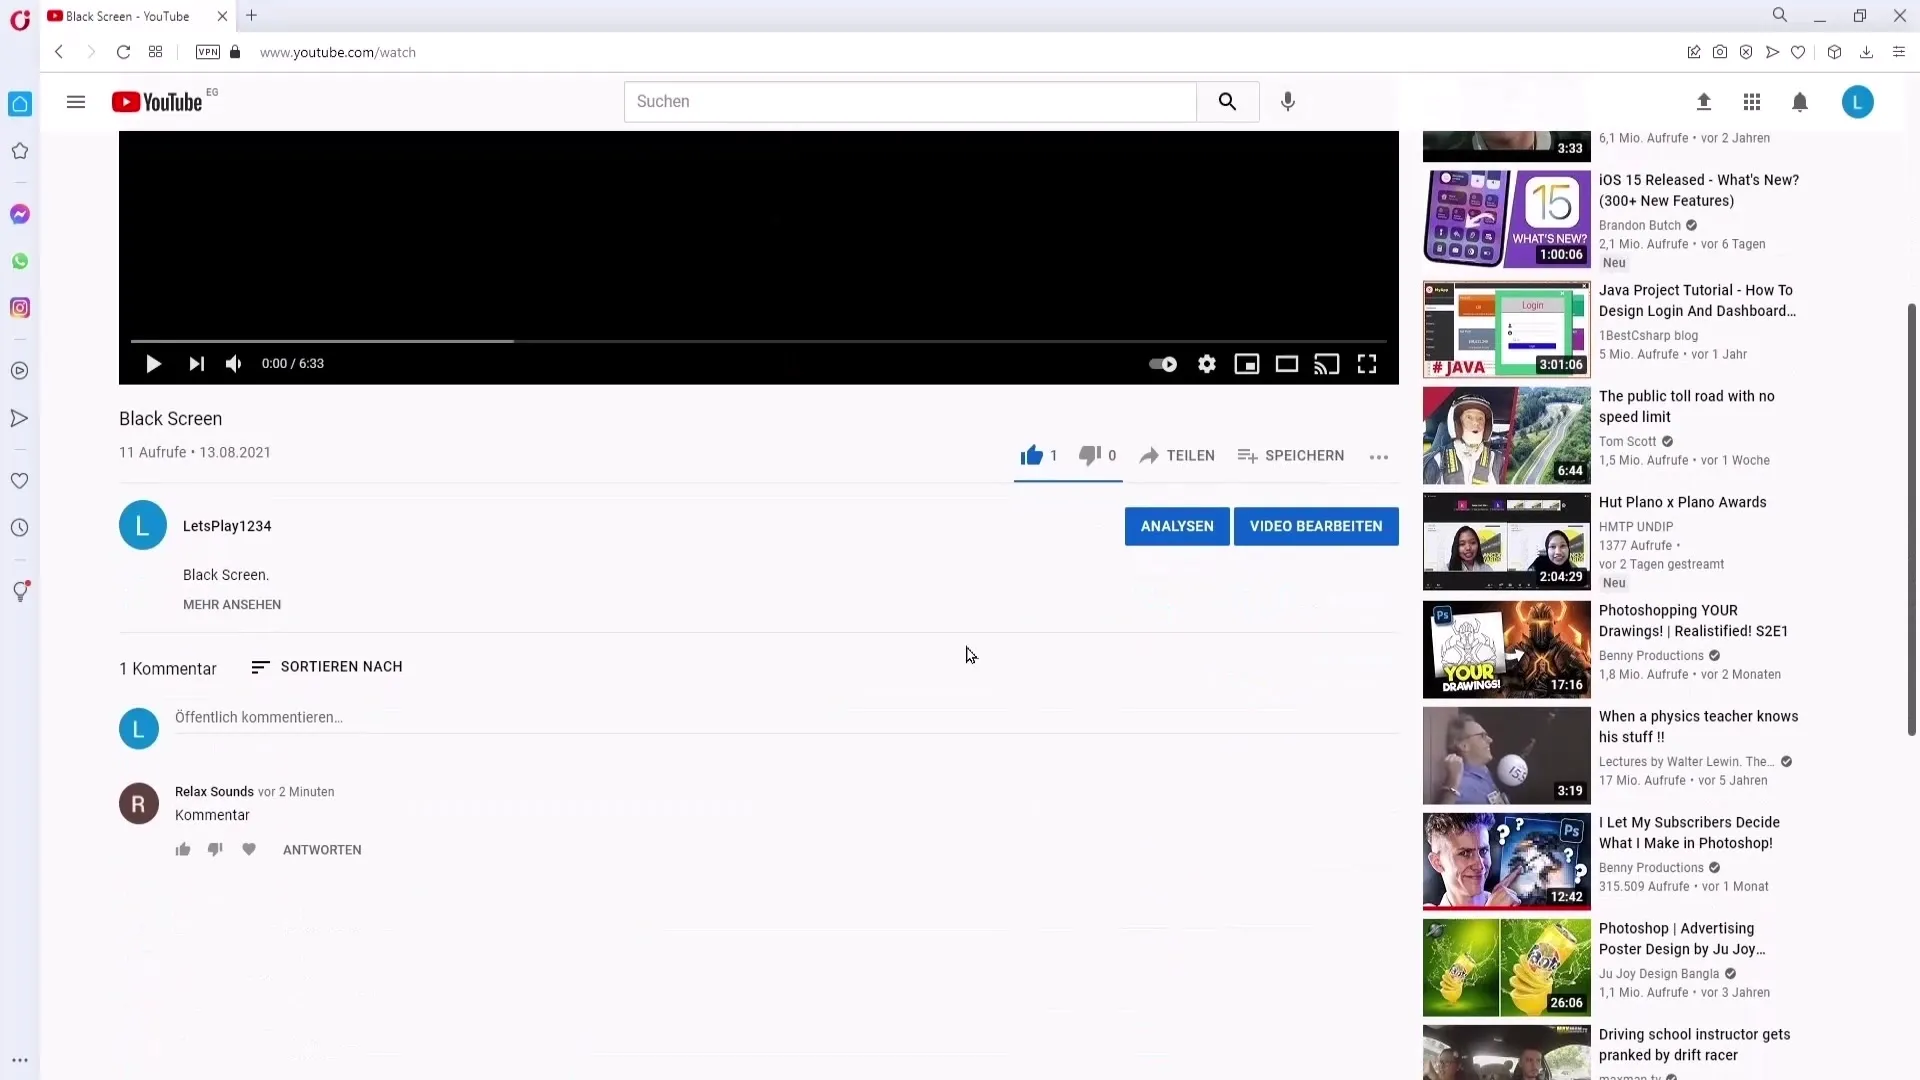Click the fullscreen icon to expand video

pyautogui.click(x=1367, y=364)
